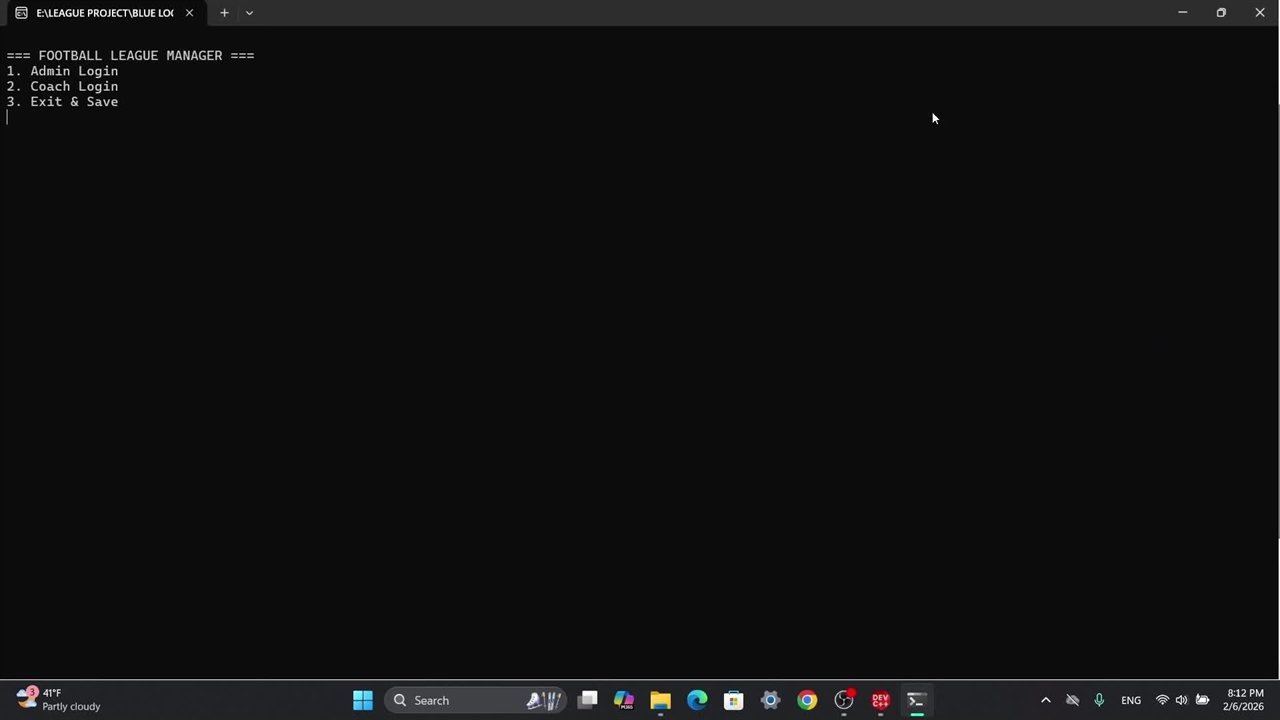Open a new terminal tab with plus button
This screenshot has width=1280, height=720.
[224, 13]
